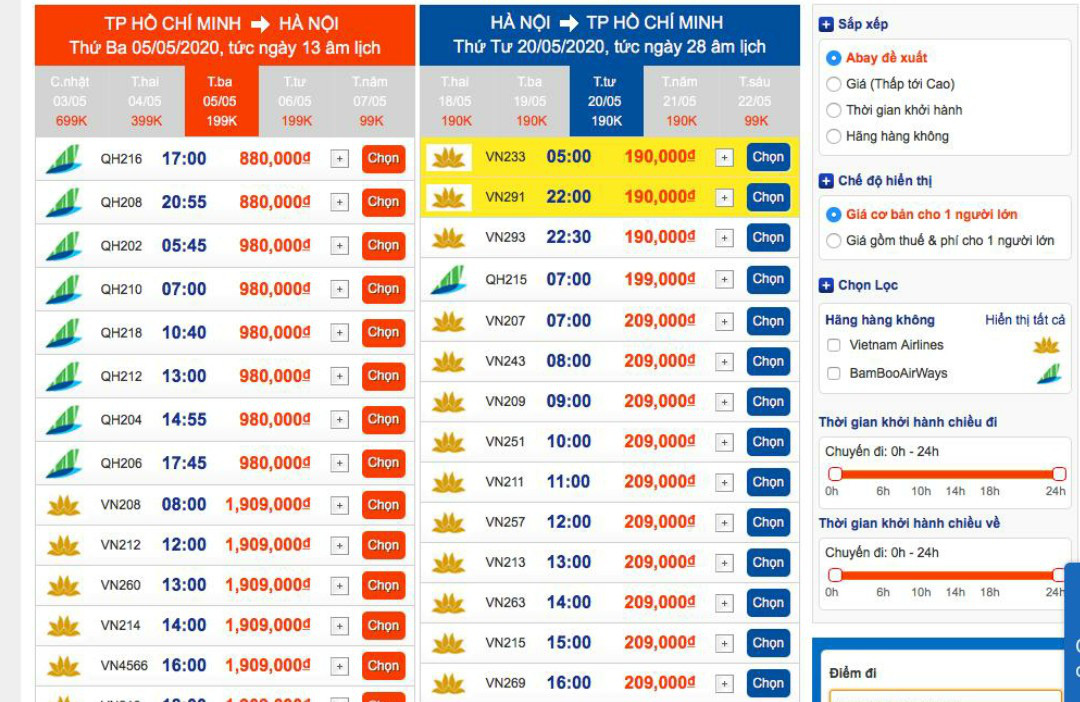The height and width of the screenshot is (702, 1080).
Task: Expand details of flight VN212 12:00
Action: pyautogui.click(x=339, y=546)
